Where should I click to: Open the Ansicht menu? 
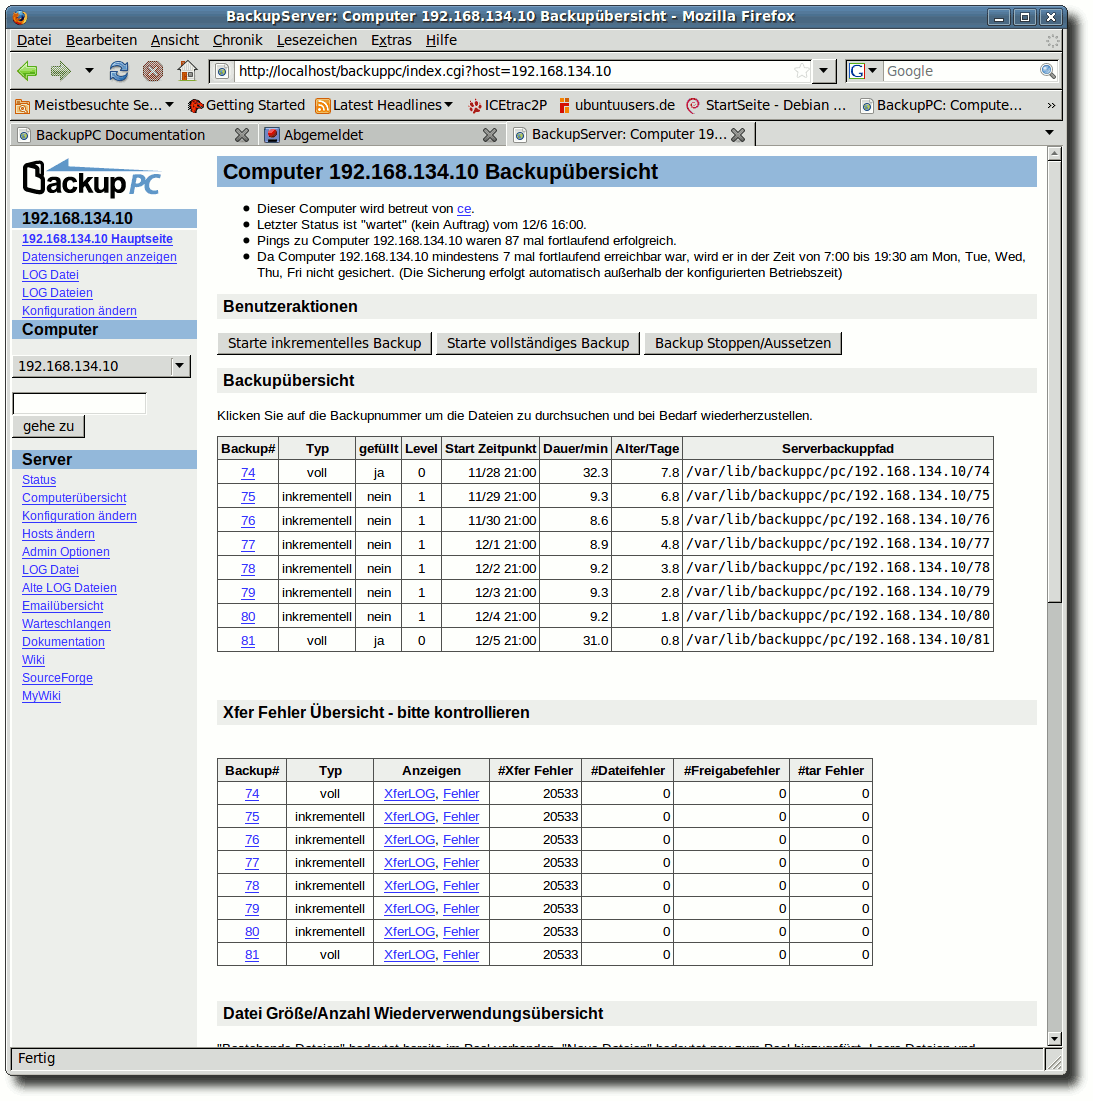tap(175, 40)
